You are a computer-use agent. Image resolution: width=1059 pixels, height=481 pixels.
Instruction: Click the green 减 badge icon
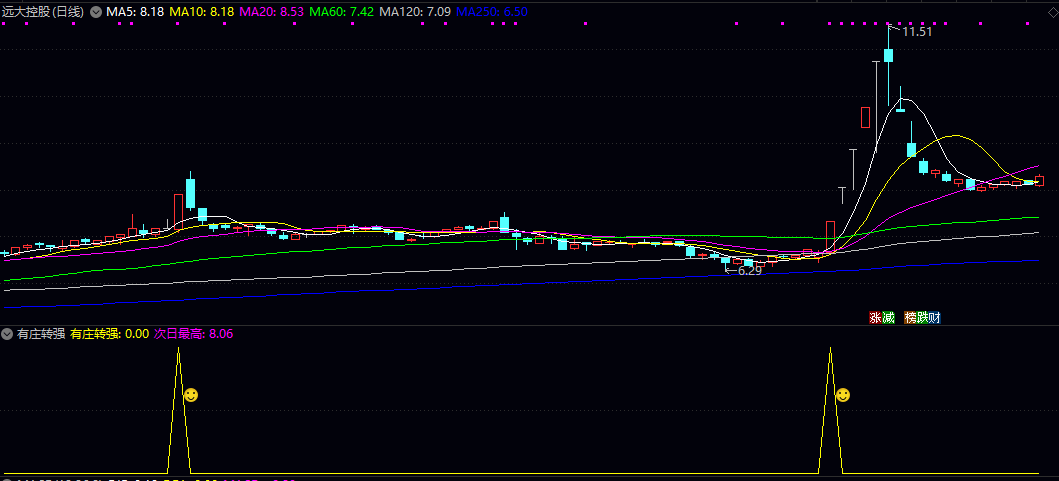pyautogui.click(x=888, y=318)
